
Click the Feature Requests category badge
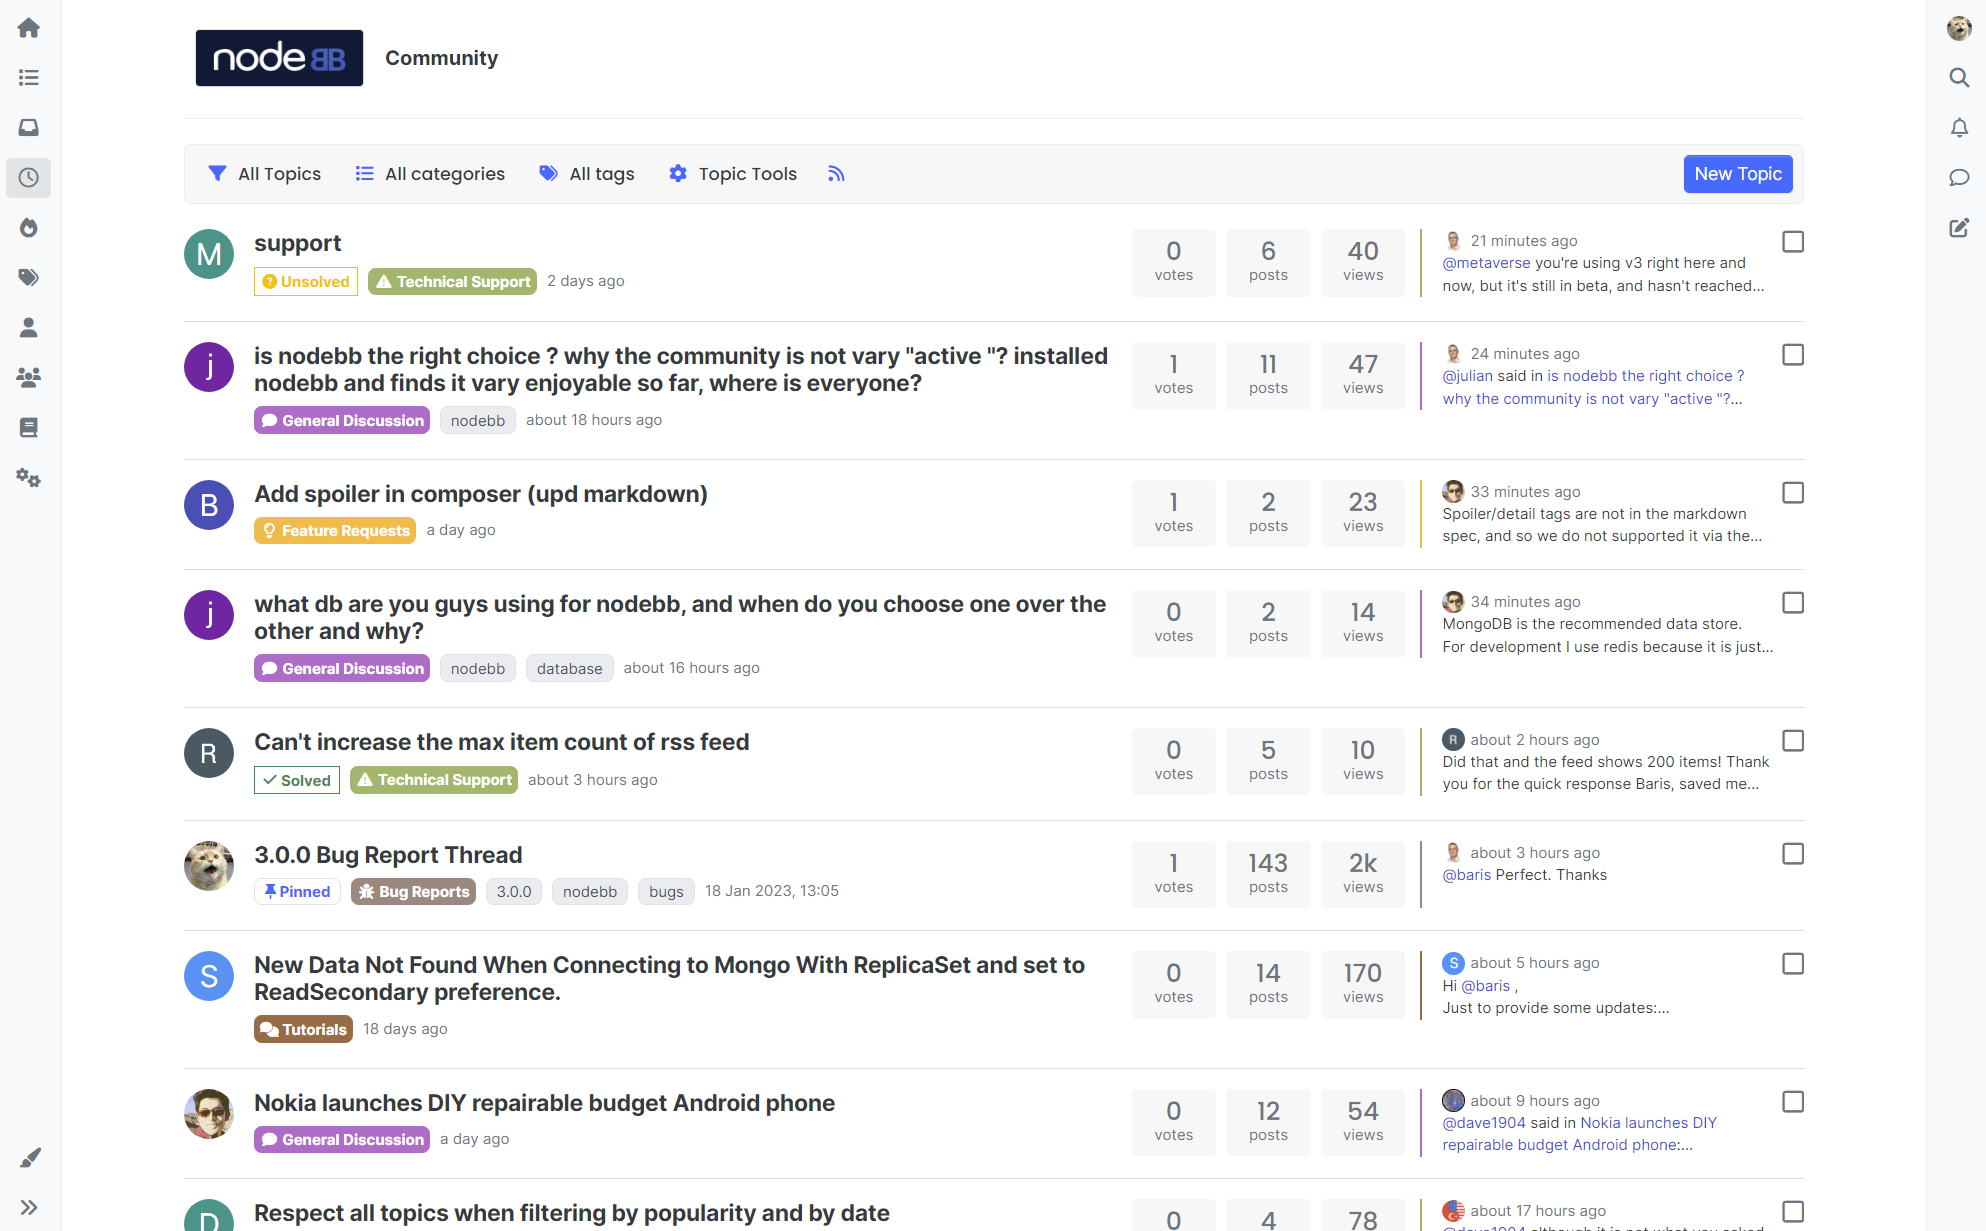click(x=335, y=531)
